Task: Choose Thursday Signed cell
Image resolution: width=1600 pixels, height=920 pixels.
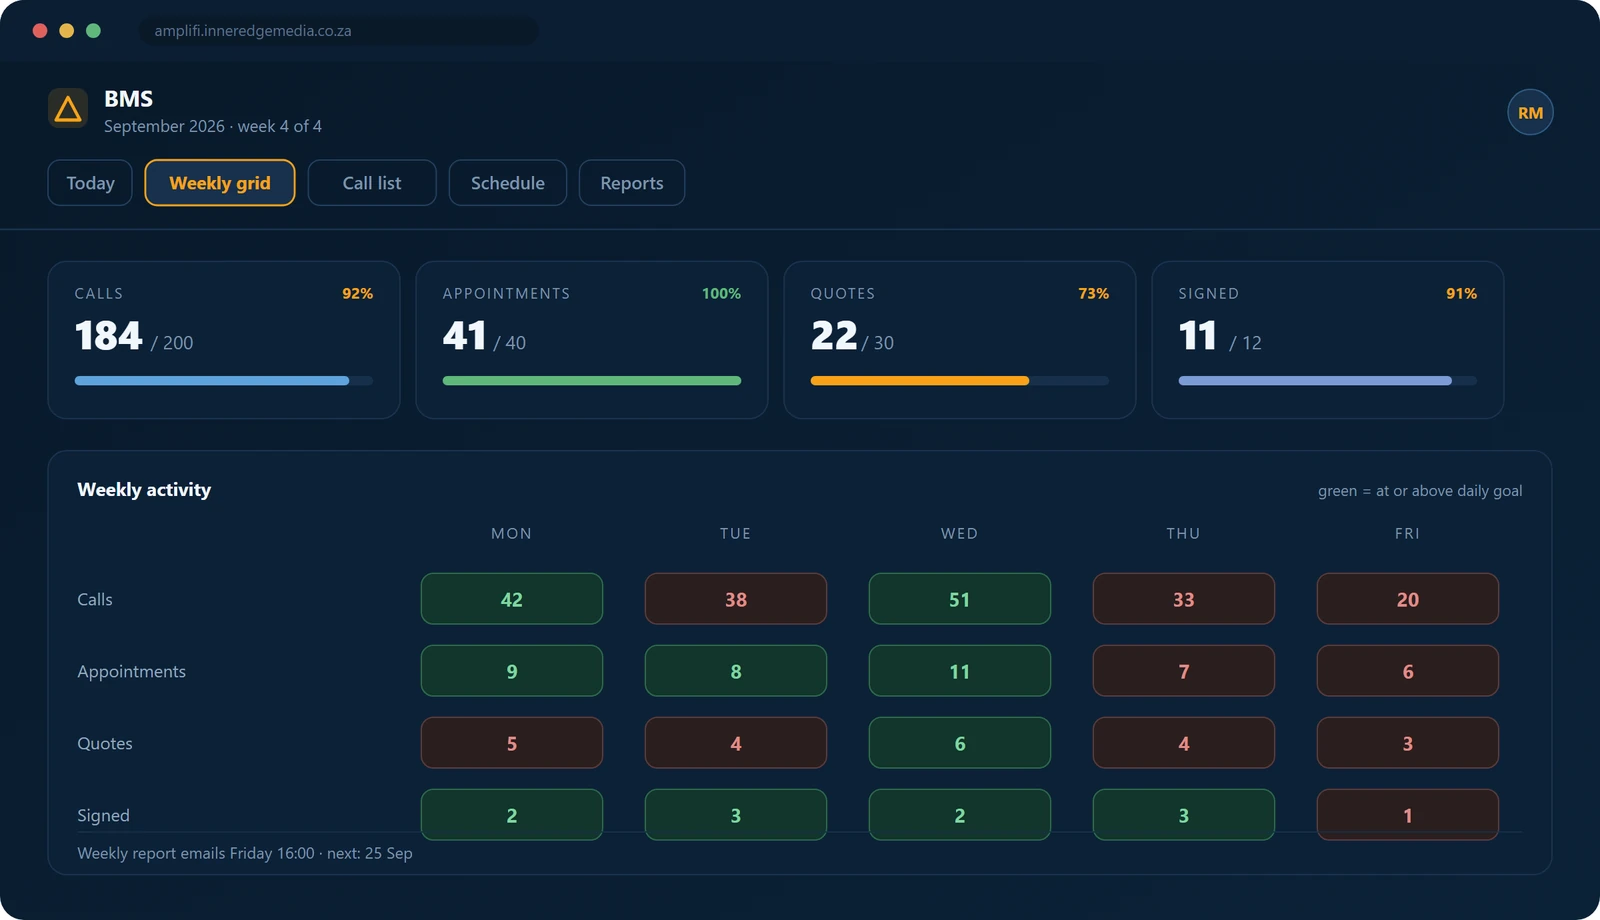Action: coord(1184,815)
